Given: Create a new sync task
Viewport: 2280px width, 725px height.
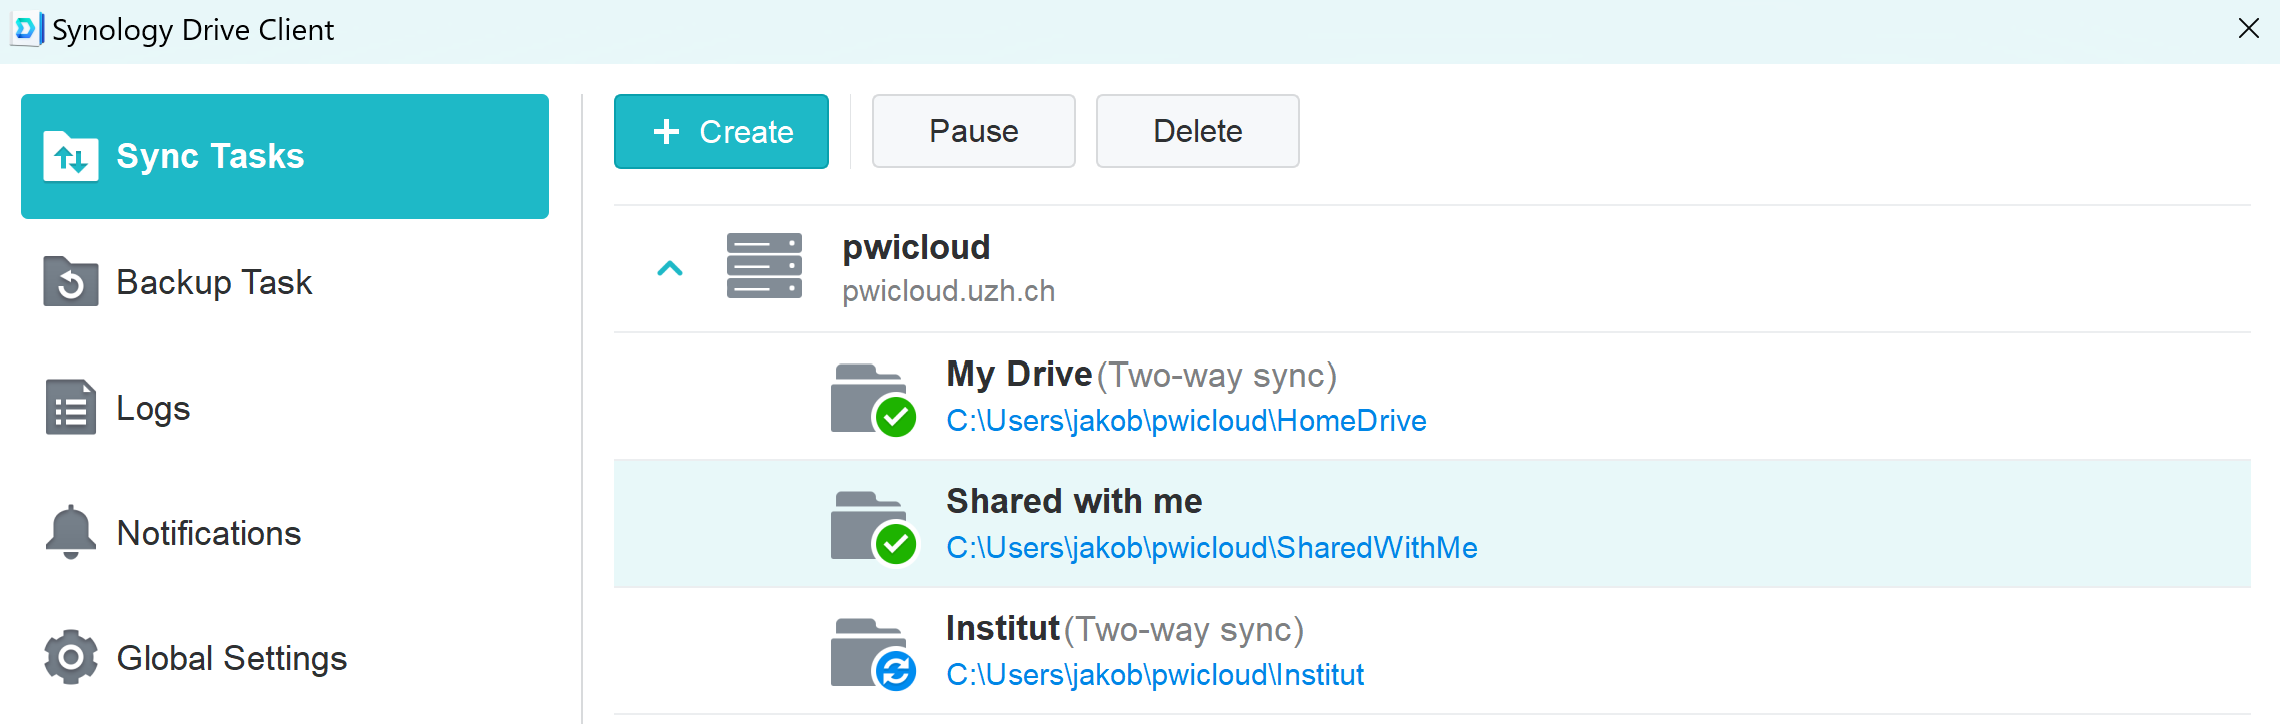Looking at the screenshot, I should pyautogui.click(x=721, y=132).
